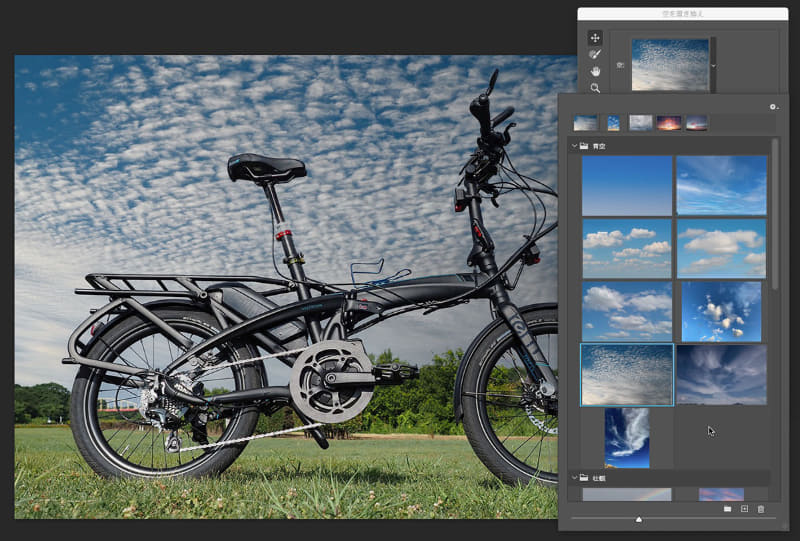The width and height of the screenshot is (800, 541).
Task: Pick the narrow blue recent sky thumbnail
Action: 614,123
